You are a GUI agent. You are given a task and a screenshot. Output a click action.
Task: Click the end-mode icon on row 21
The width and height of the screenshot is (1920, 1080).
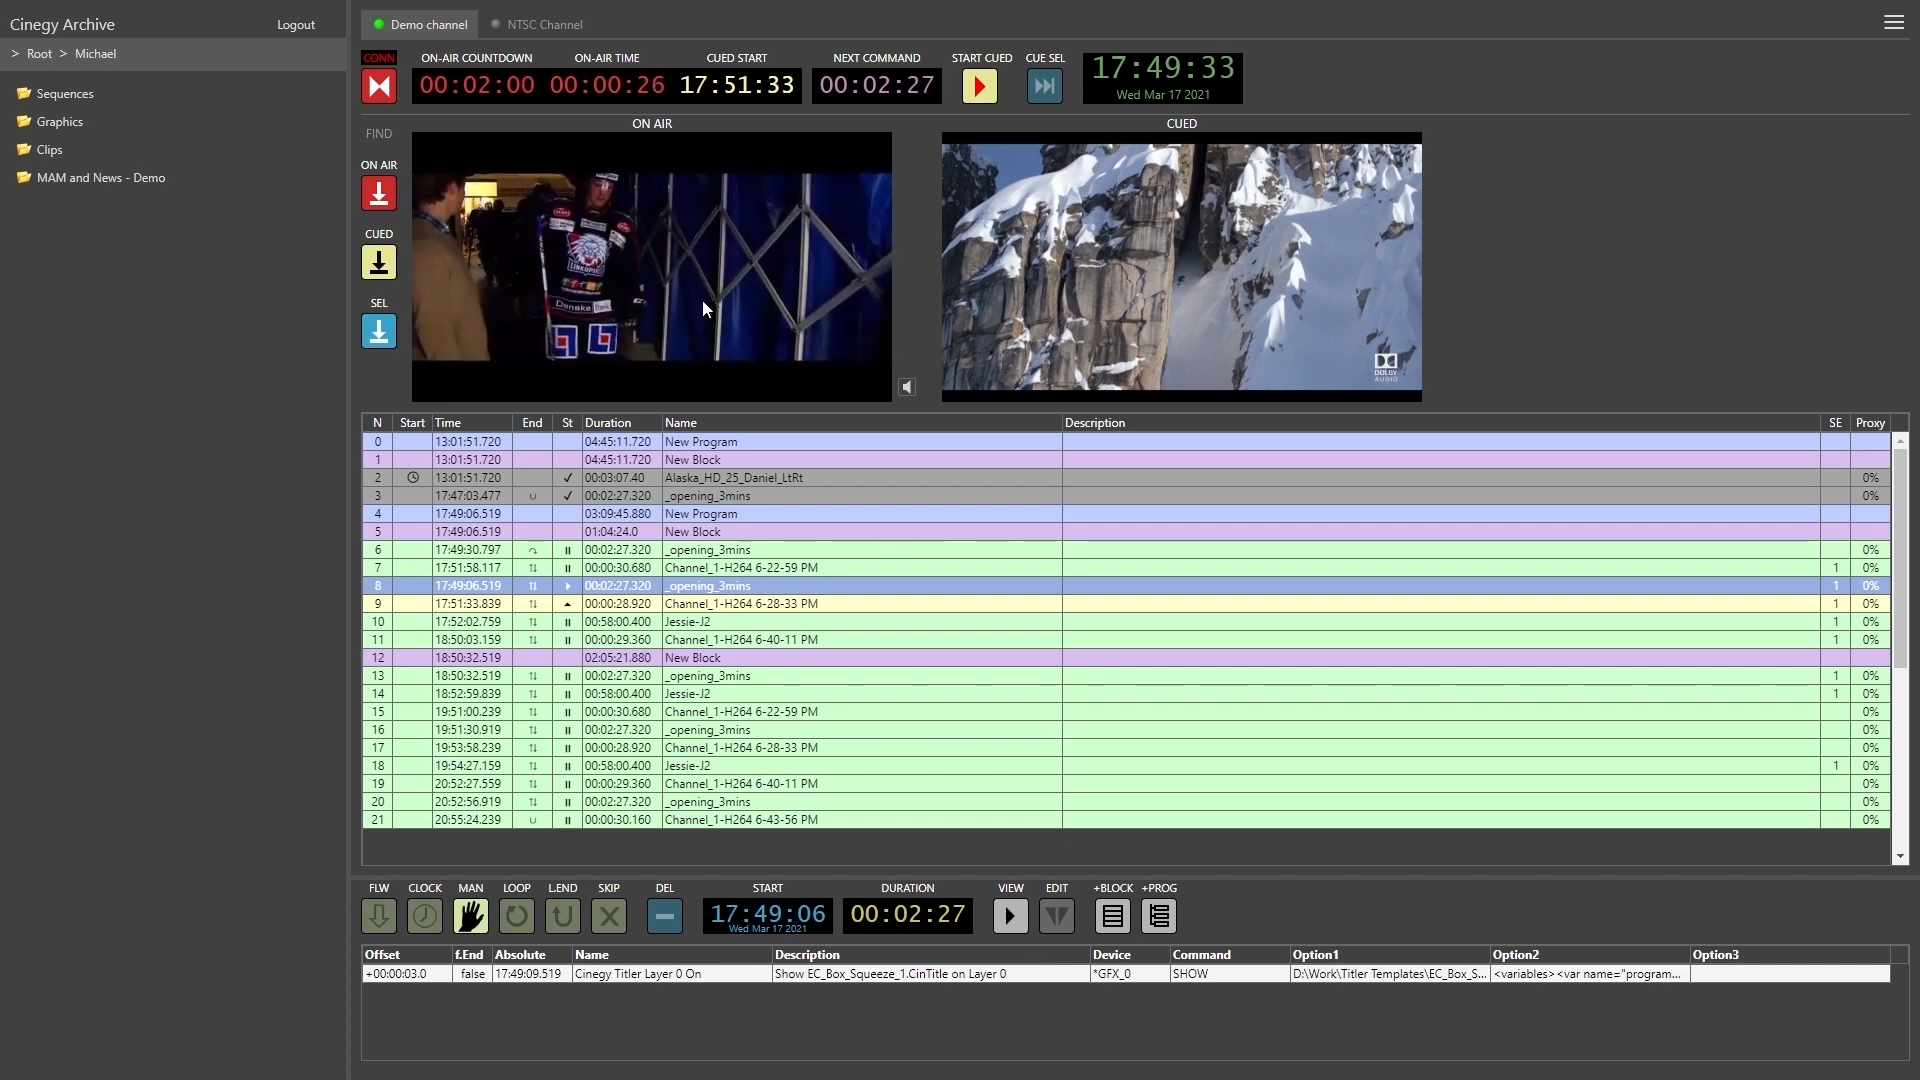533,820
